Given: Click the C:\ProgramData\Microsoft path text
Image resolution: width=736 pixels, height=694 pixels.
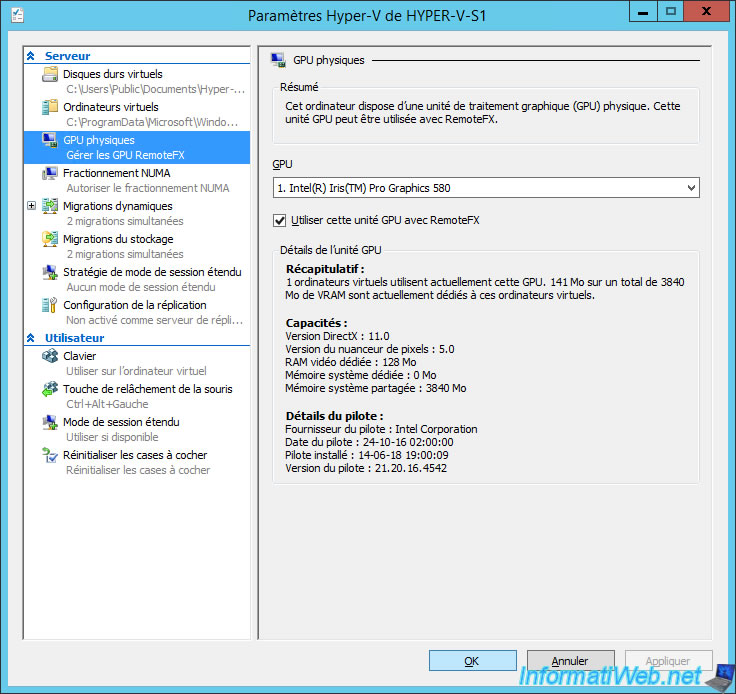Looking at the screenshot, I should (x=152, y=122).
